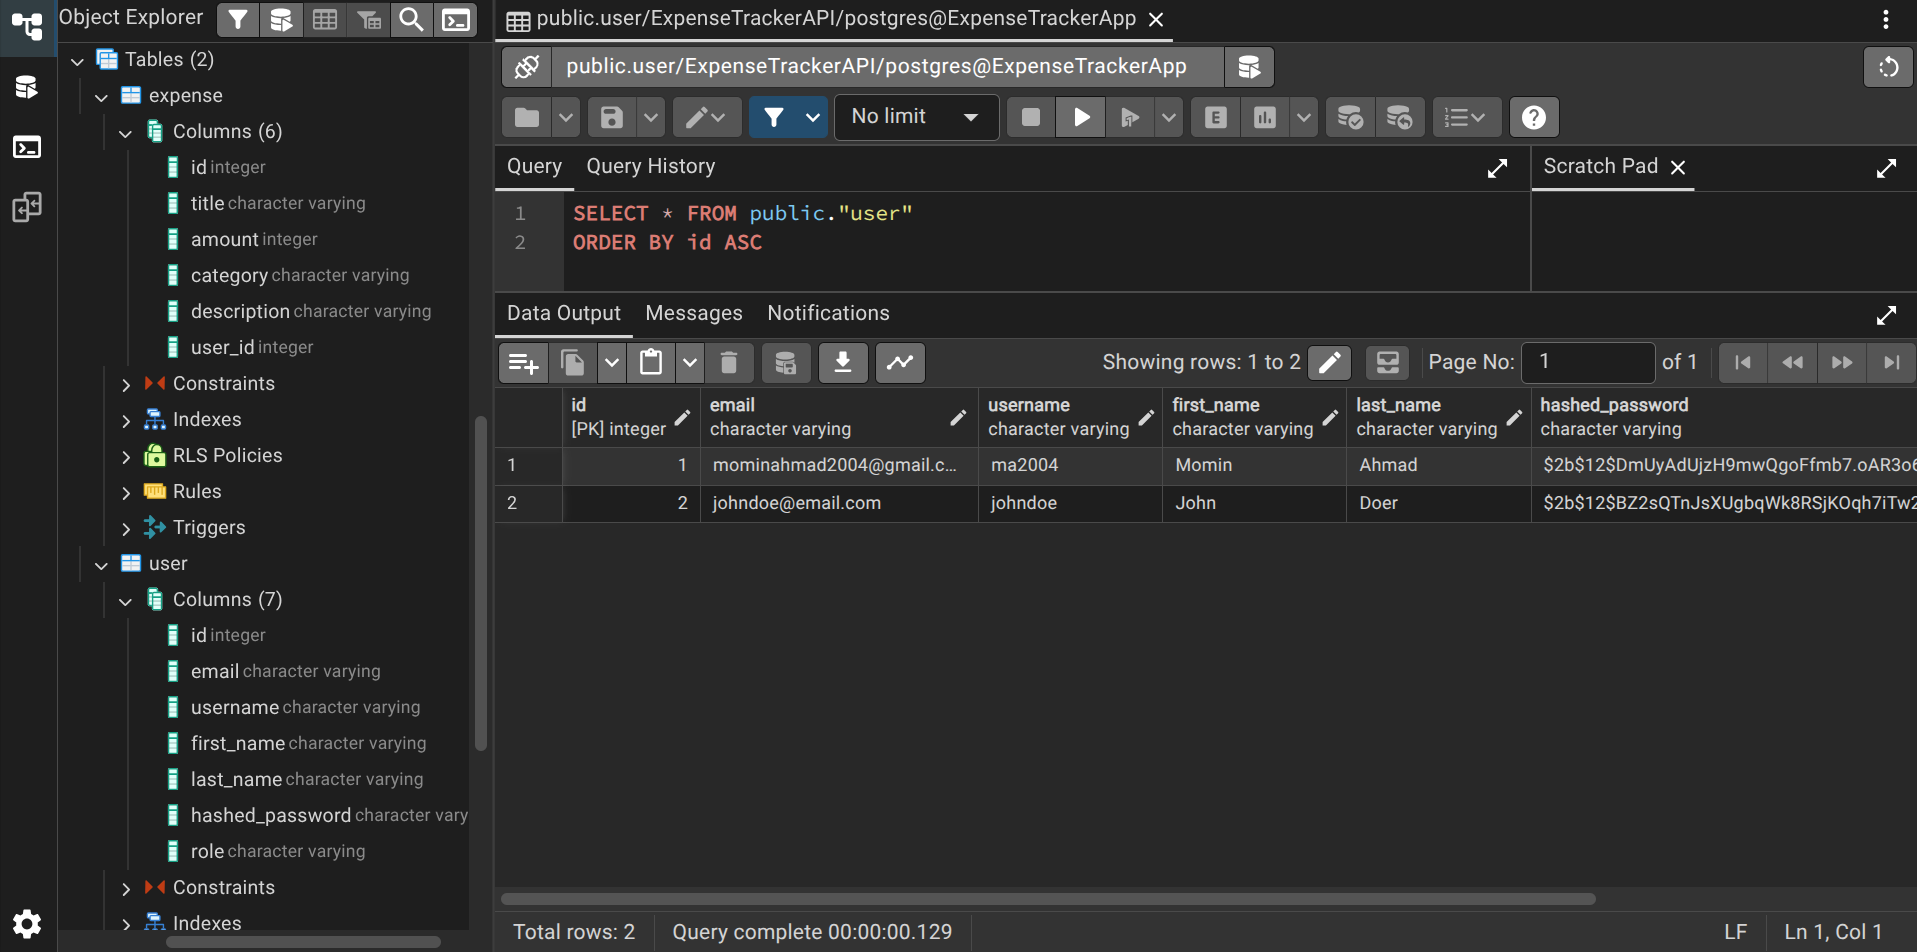Open the Macros list dropdown
The width and height of the screenshot is (1917, 952).
(1466, 117)
